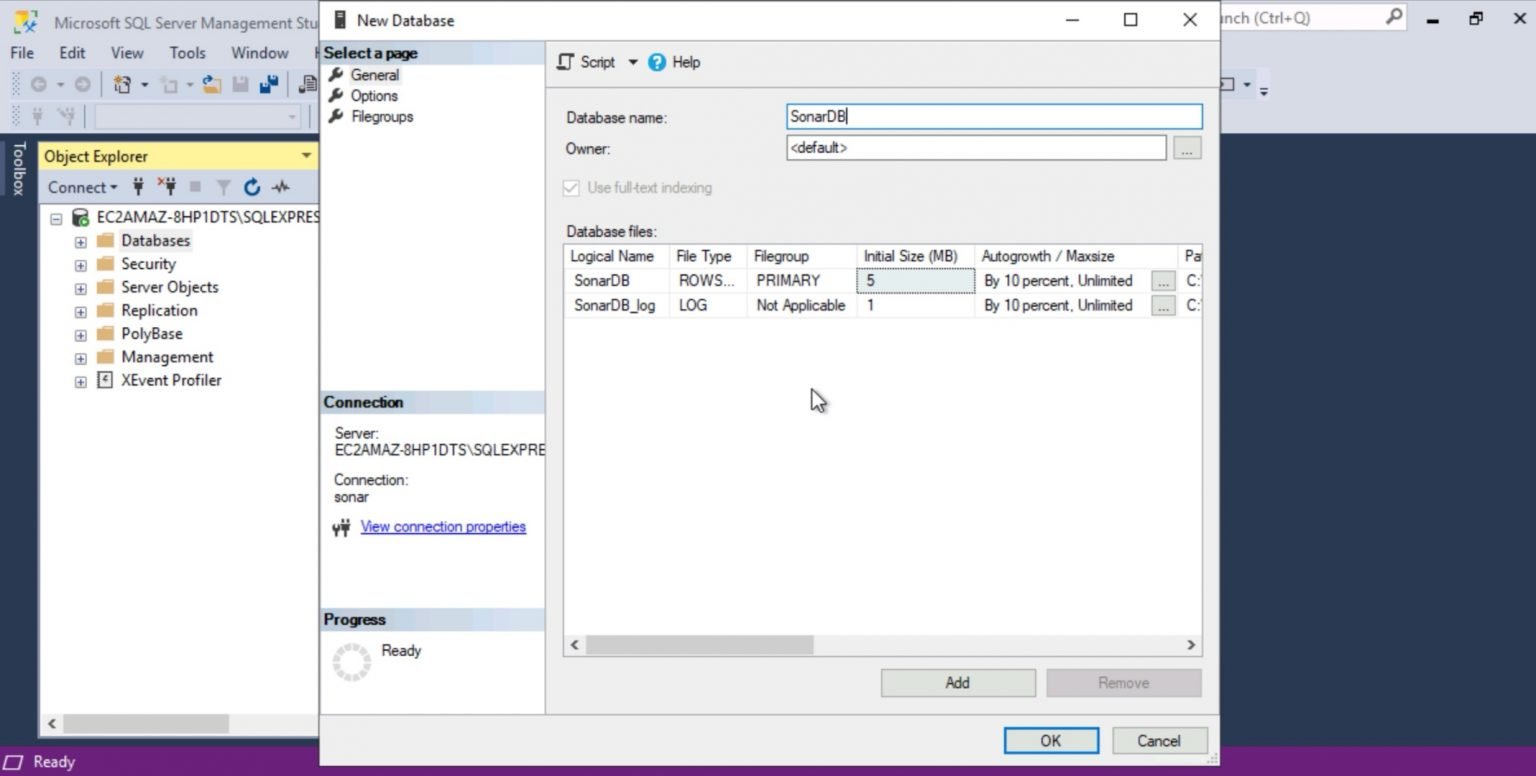The width and height of the screenshot is (1536, 776).
Task: Open the Script dropdown arrow
Action: pyautogui.click(x=631, y=62)
